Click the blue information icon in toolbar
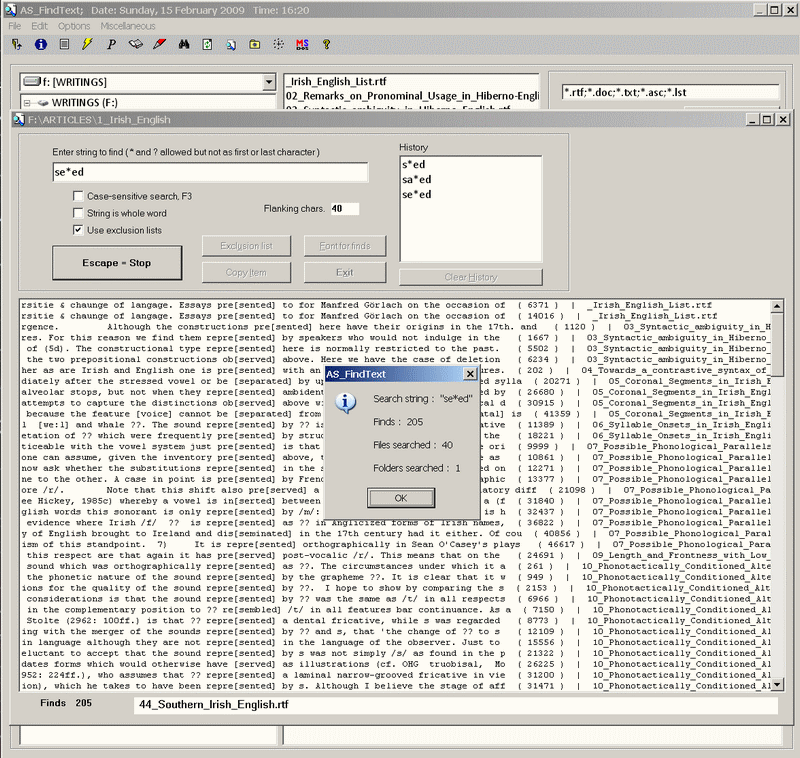The height and width of the screenshot is (758, 800). [40, 45]
